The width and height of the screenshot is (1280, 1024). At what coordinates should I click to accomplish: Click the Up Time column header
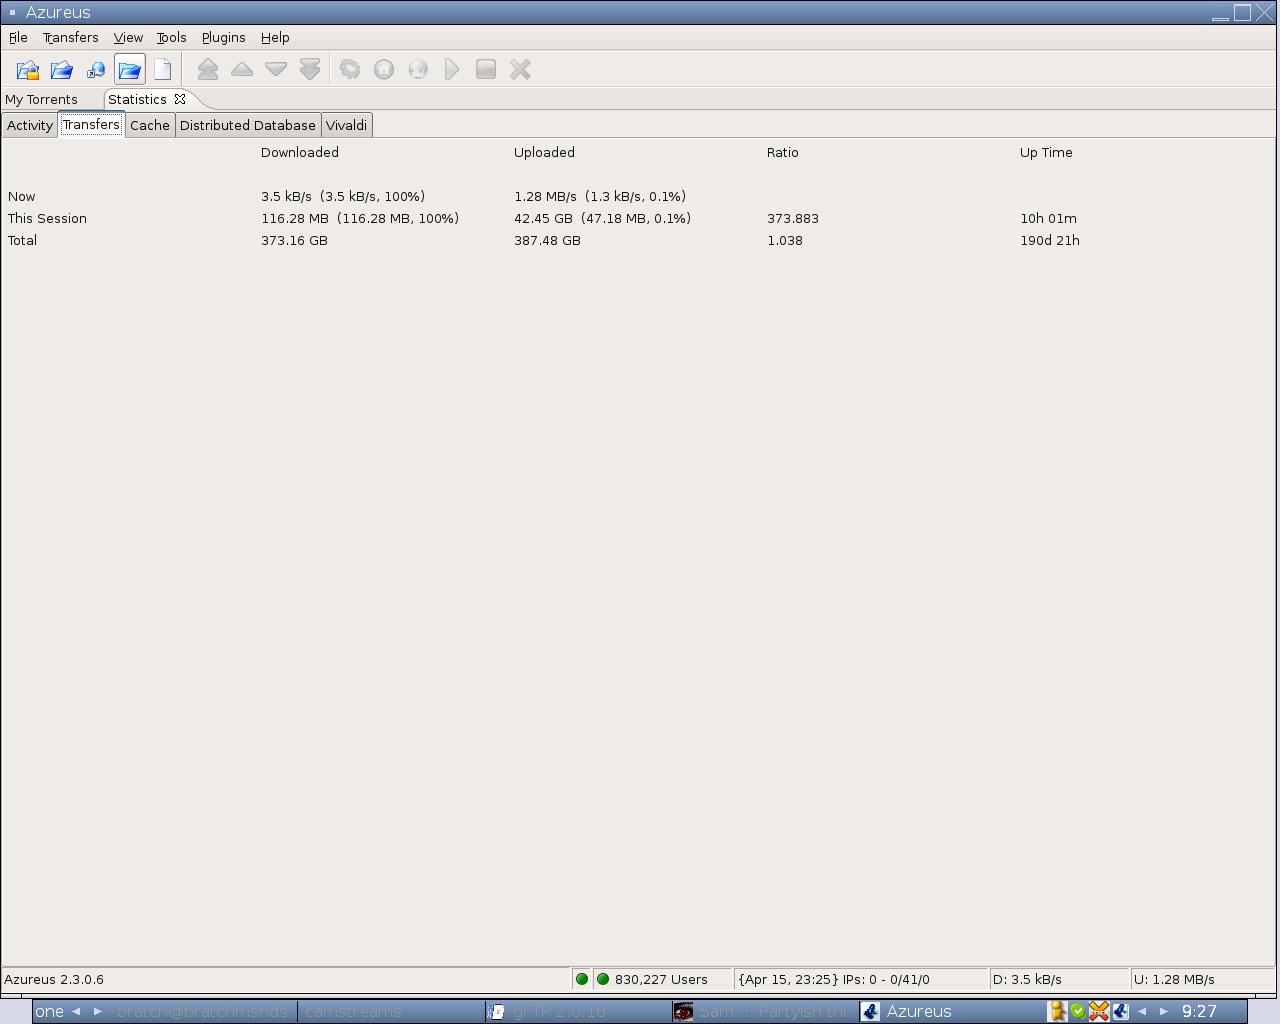point(1046,152)
